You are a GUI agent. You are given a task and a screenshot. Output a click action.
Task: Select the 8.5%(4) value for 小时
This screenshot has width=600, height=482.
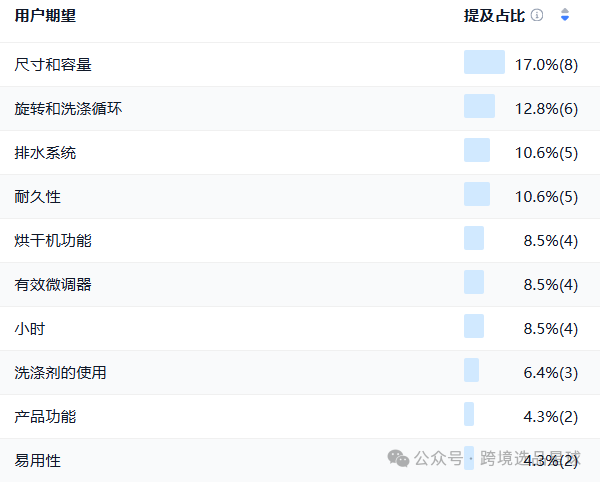[551, 329]
